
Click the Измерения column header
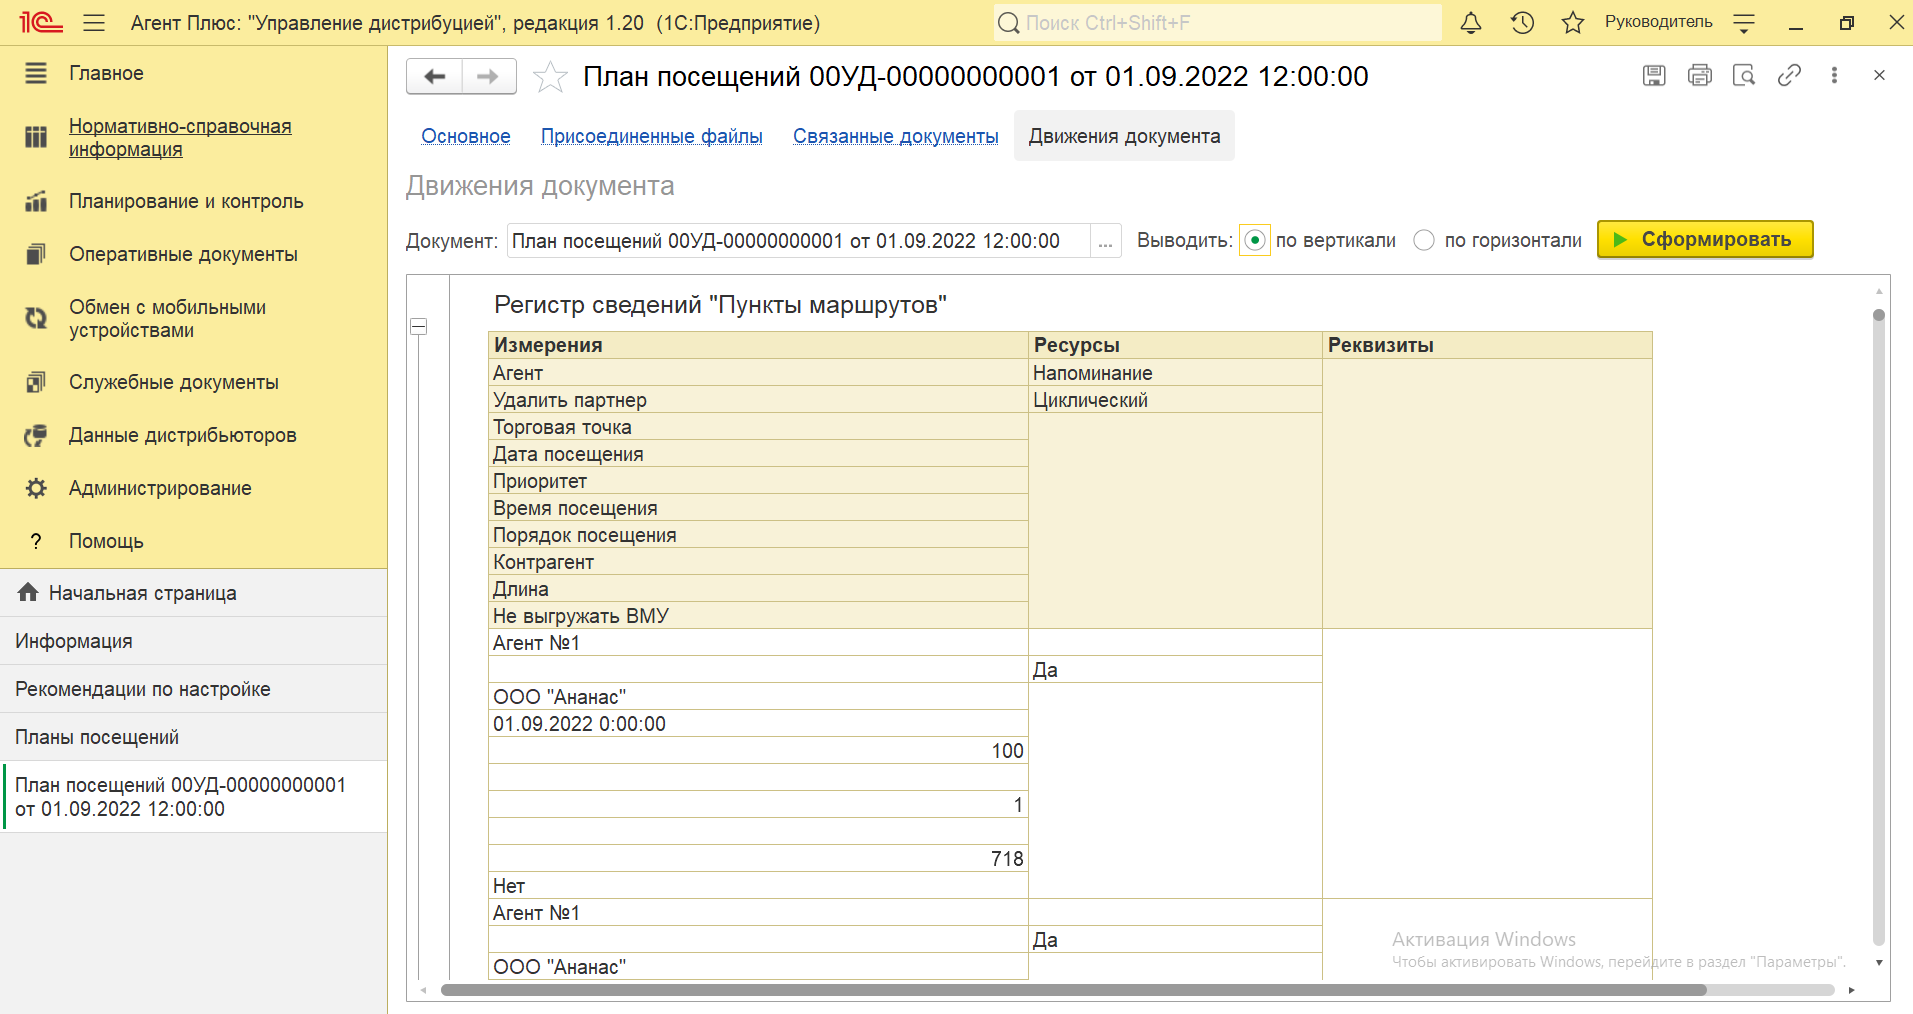[x=758, y=345]
